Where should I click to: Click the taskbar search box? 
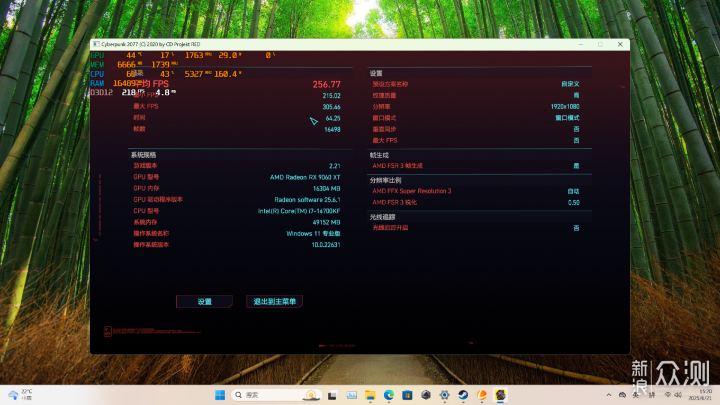[x=276, y=395]
